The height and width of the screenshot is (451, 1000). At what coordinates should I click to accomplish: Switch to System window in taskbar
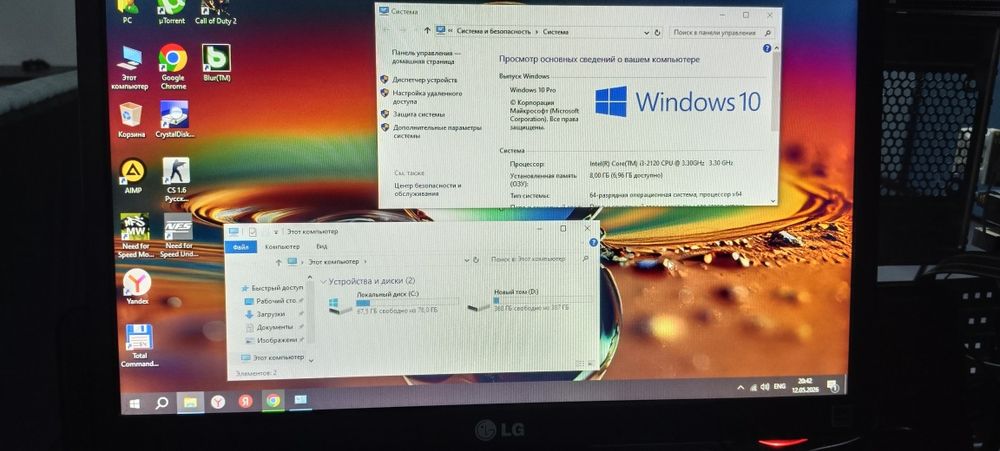(300, 400)
